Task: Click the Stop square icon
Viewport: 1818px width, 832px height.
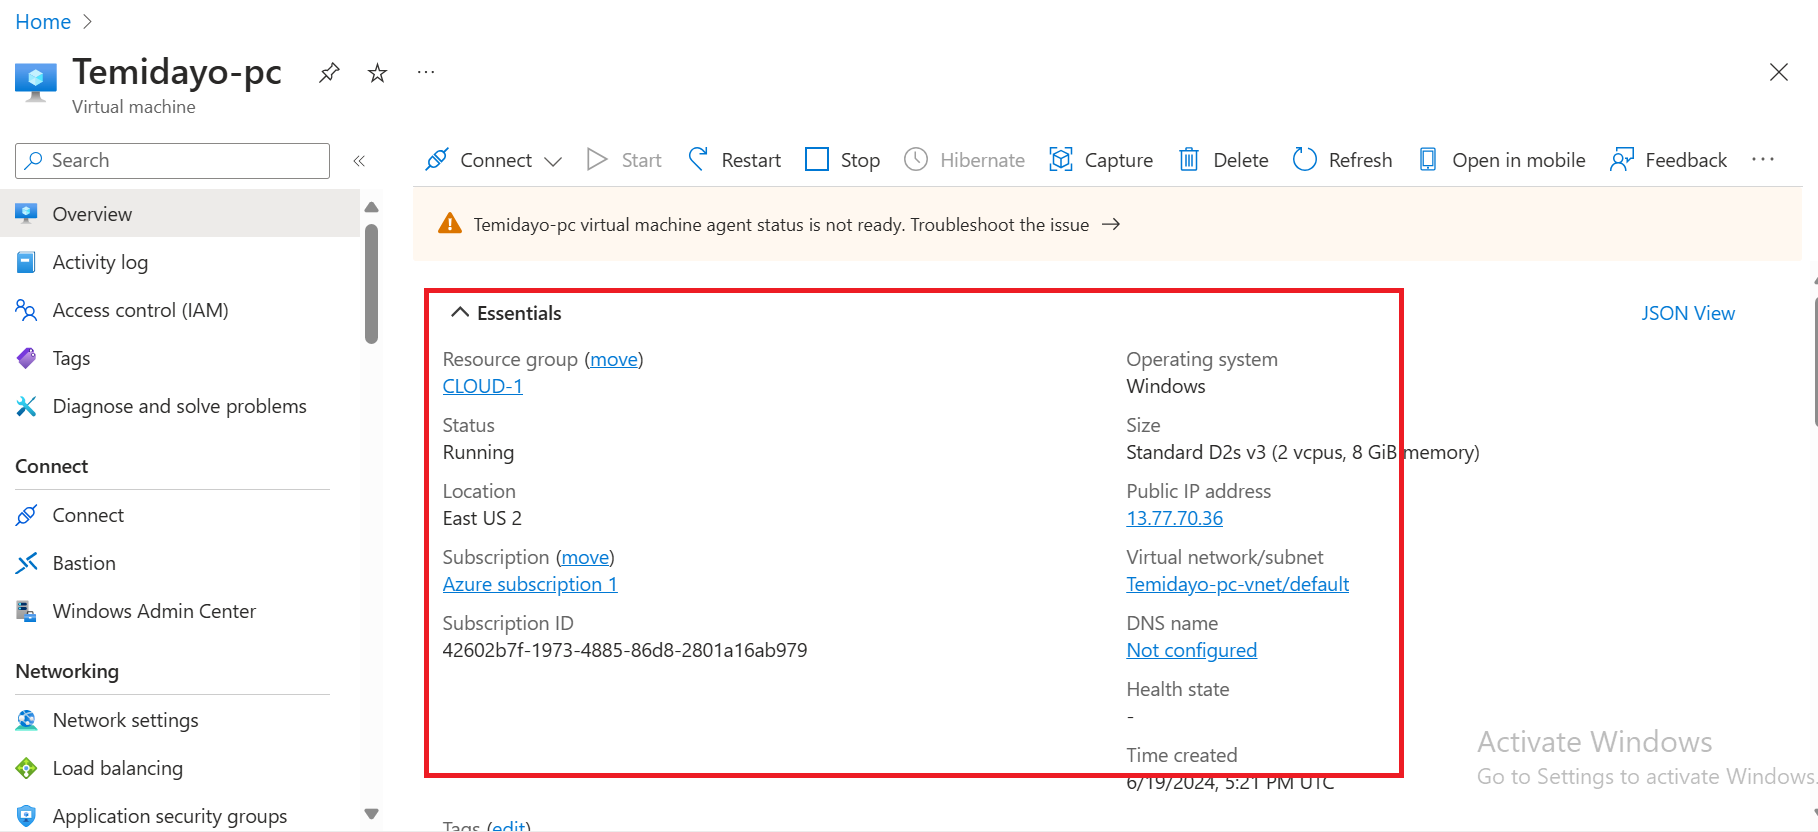Action: click(x=817, y=160)
